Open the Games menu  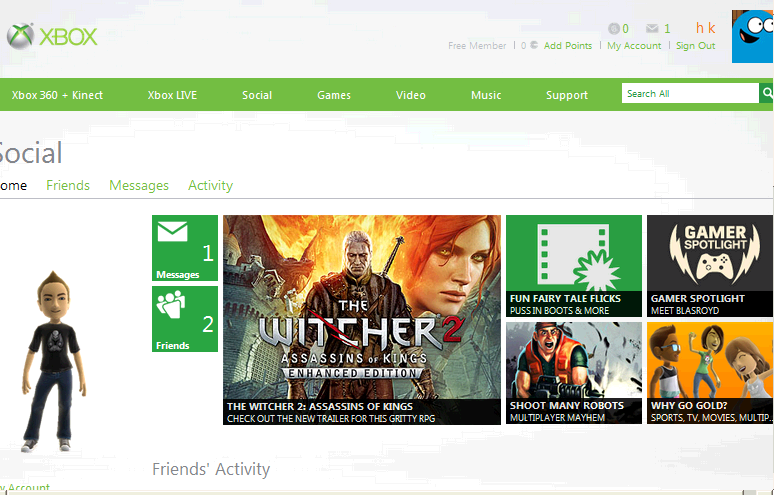[334, 95]
